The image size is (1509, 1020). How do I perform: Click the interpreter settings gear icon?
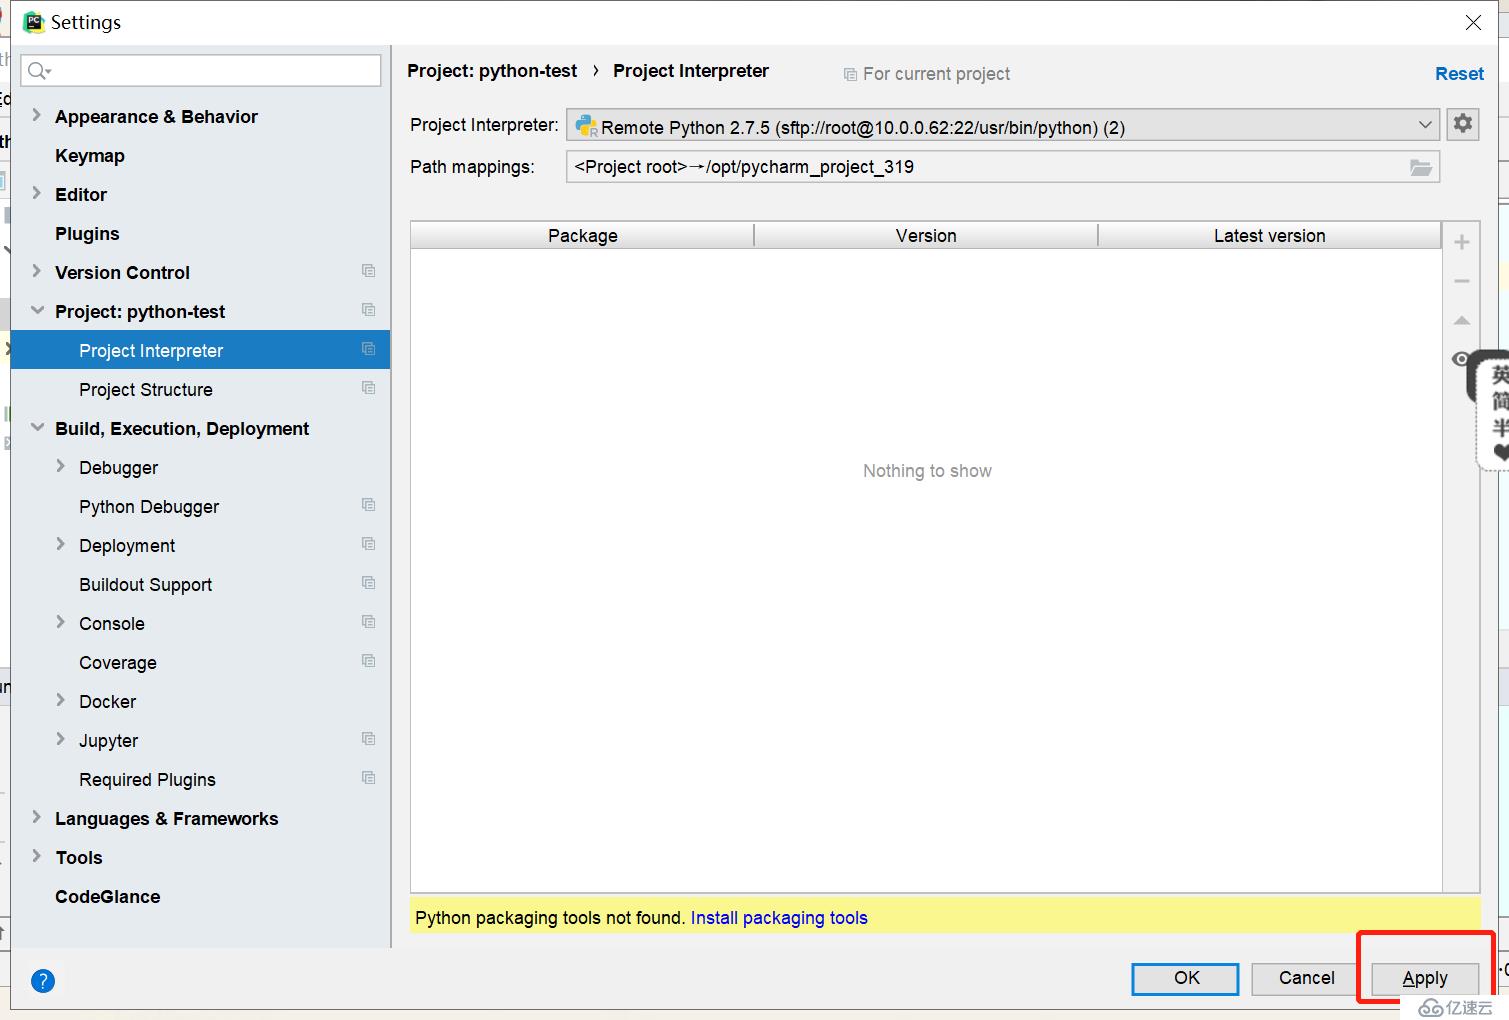1463,124
